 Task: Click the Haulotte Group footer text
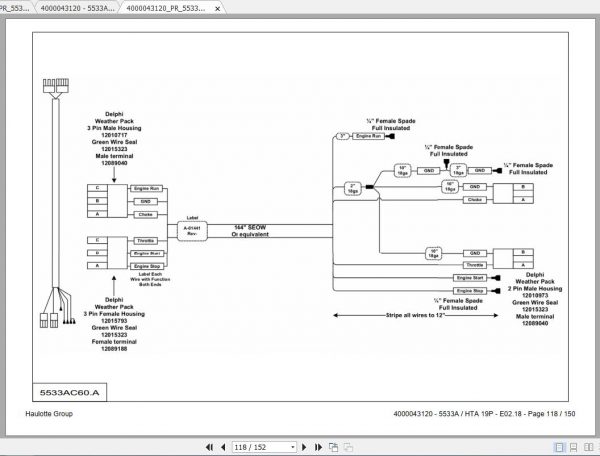point(49,414)
